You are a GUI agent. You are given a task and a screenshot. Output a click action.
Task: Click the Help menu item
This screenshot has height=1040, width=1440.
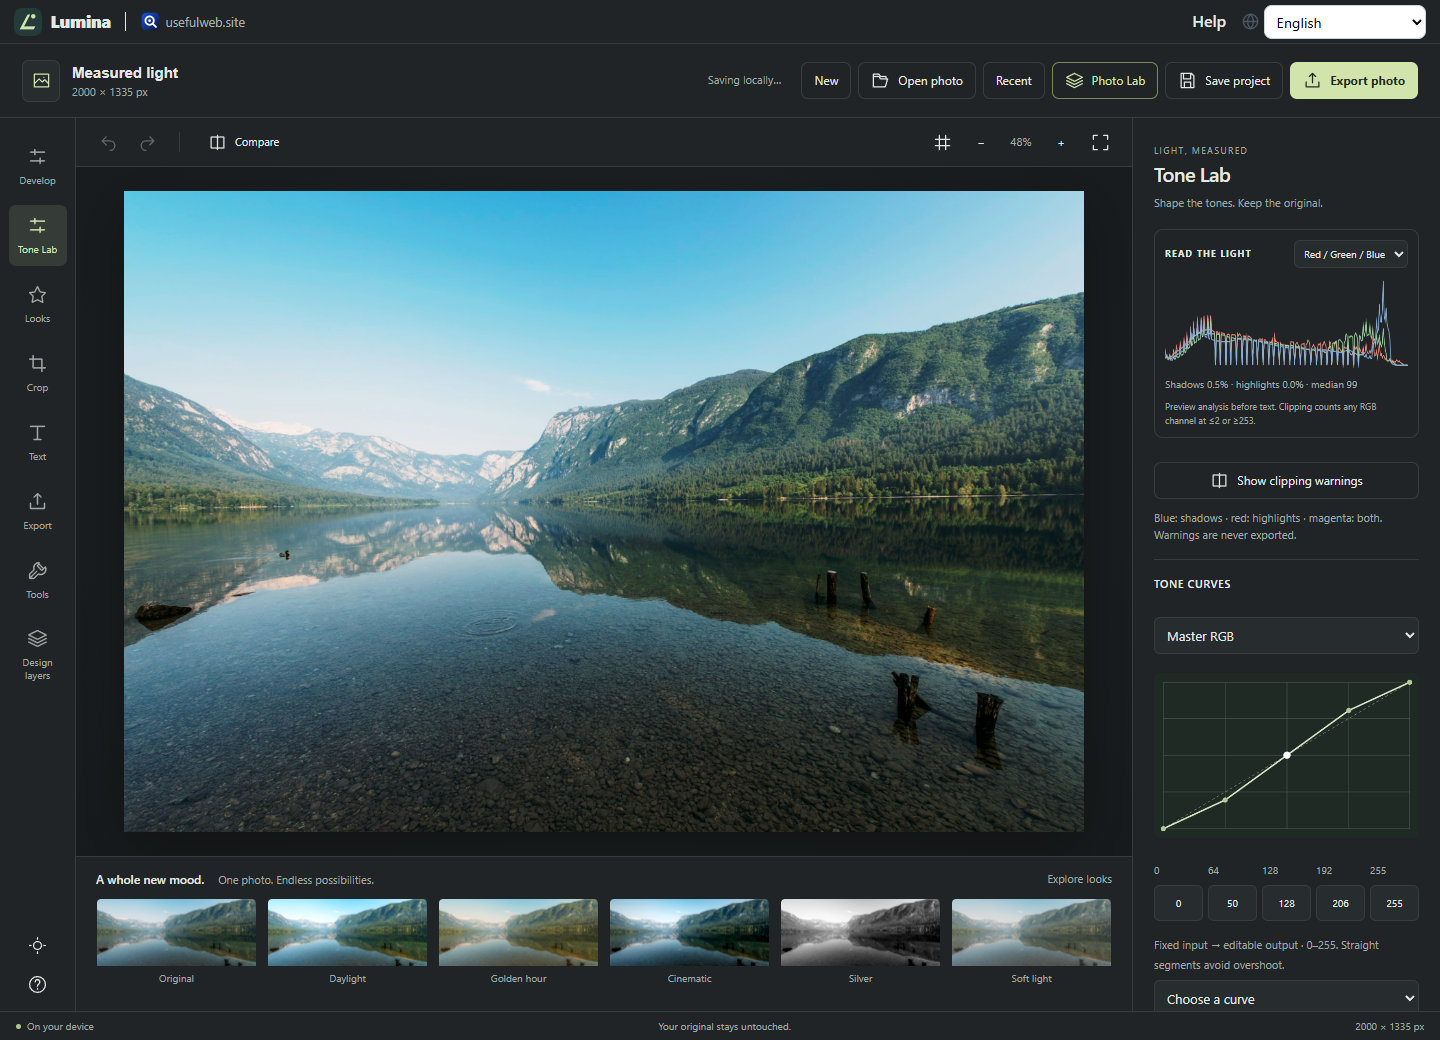click(1209, 22)
